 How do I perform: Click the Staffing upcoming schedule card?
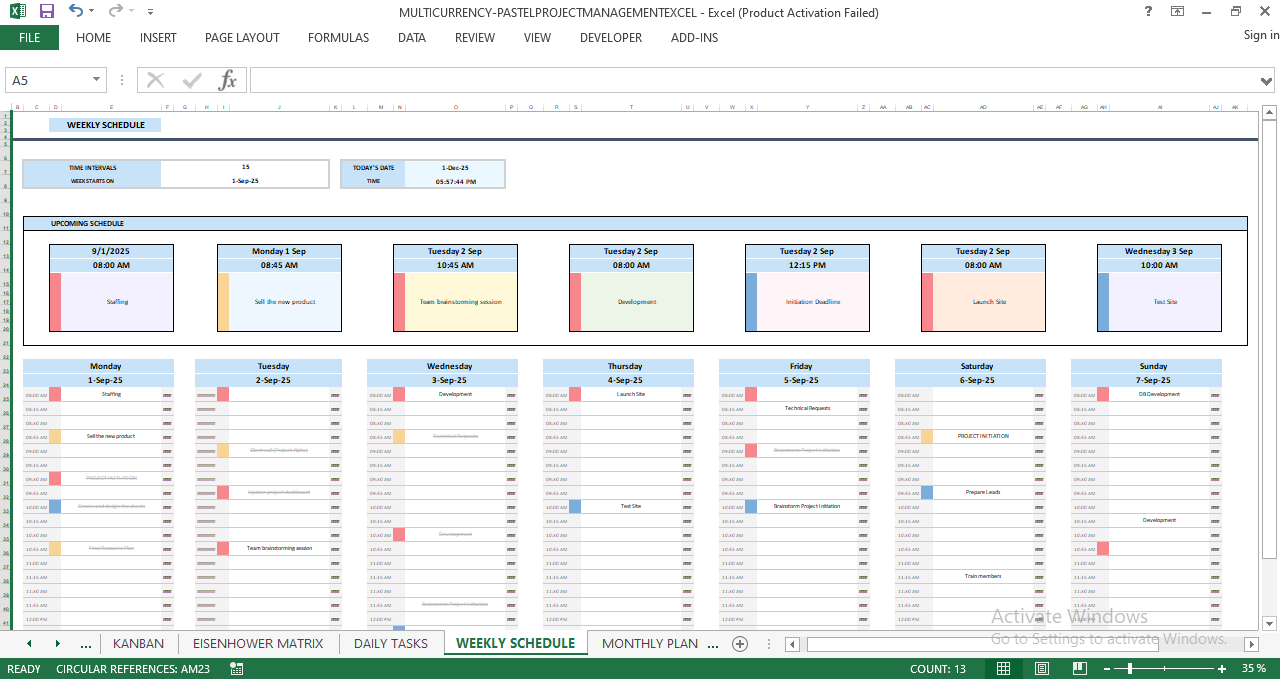pos(111,301)
